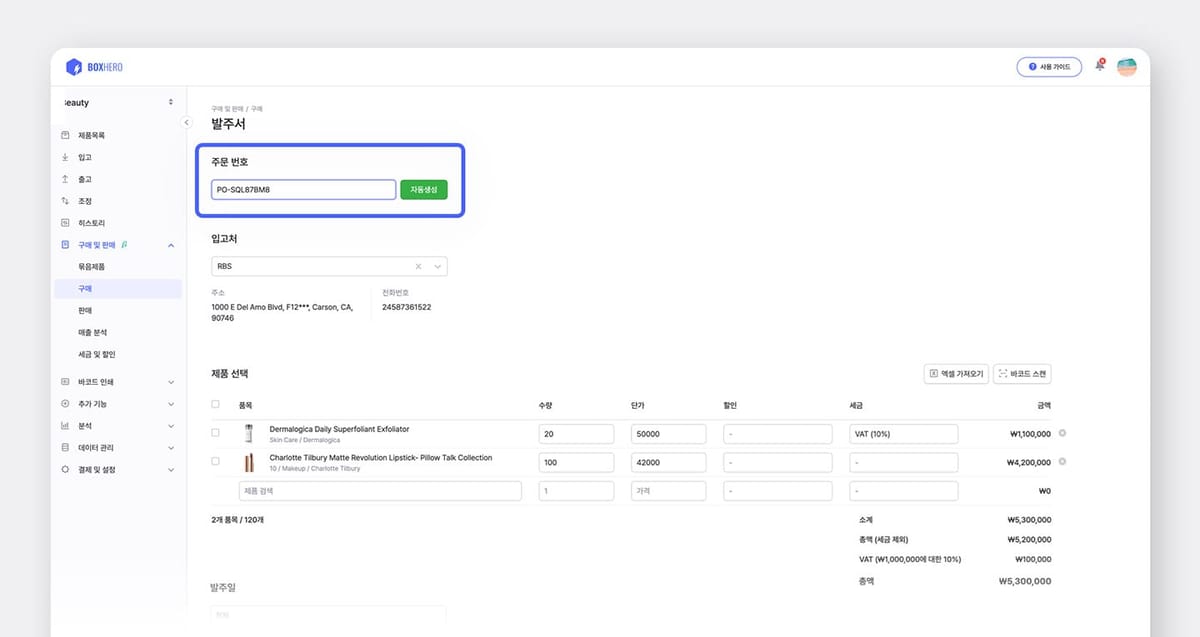Collapse the sidebar with arrow button

coord(186,122)
